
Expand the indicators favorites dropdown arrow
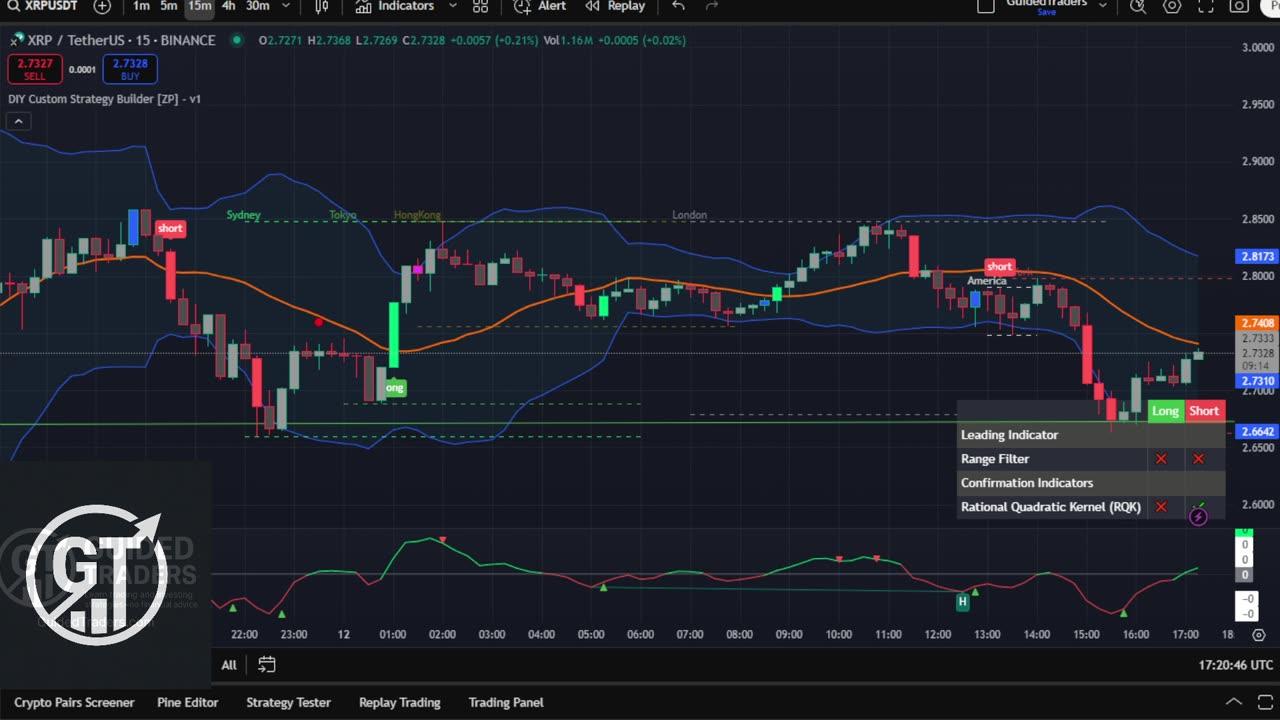[452, 6]
